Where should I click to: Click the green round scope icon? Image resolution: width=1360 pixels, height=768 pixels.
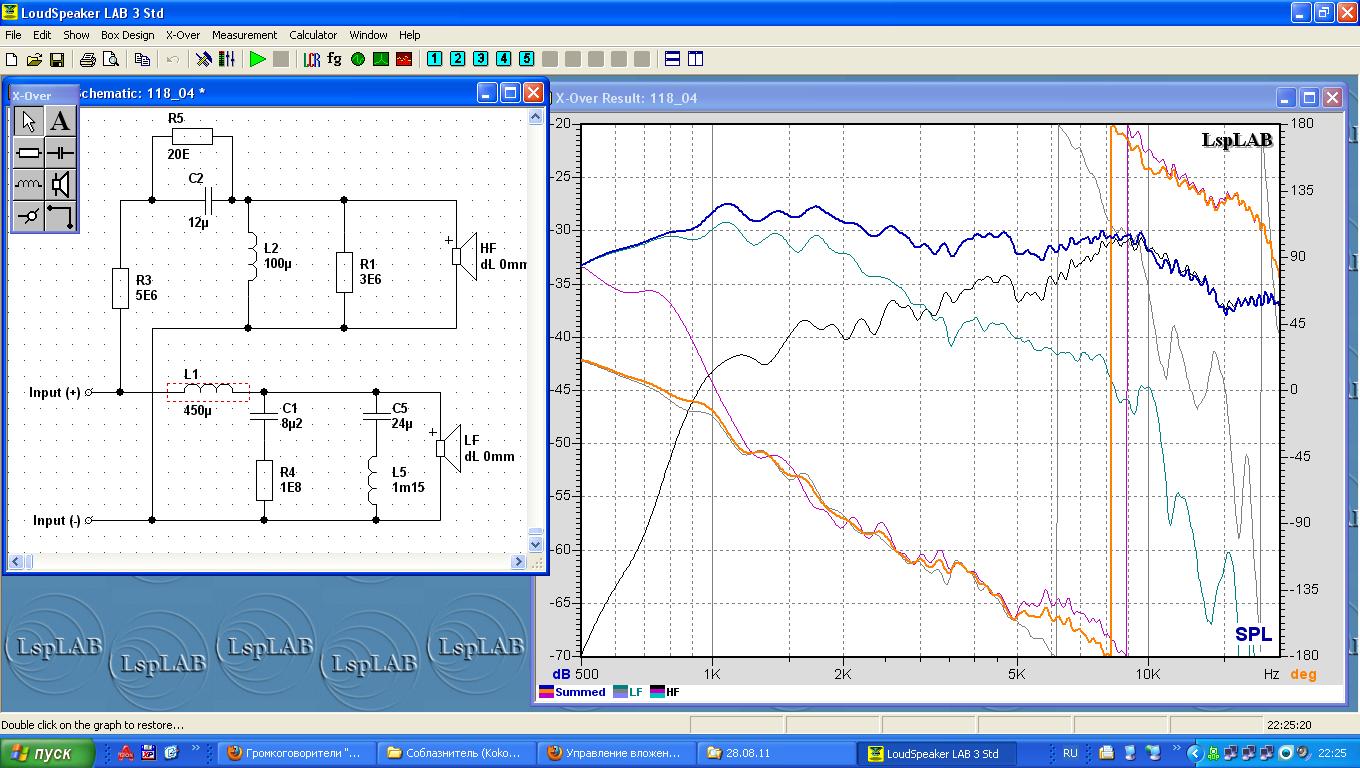click(357, 59)
